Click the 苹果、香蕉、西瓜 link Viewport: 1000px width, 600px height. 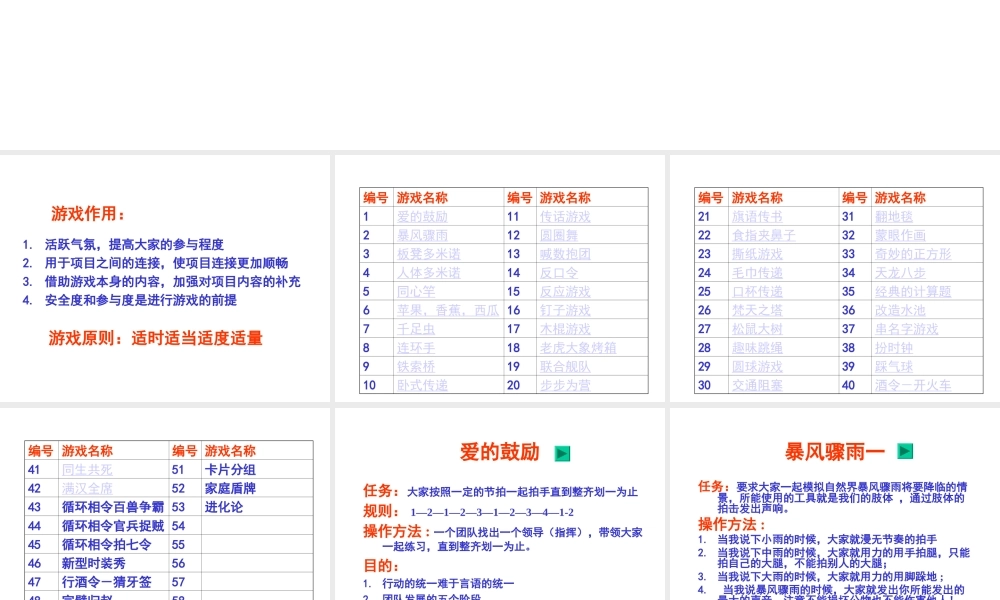448,311
